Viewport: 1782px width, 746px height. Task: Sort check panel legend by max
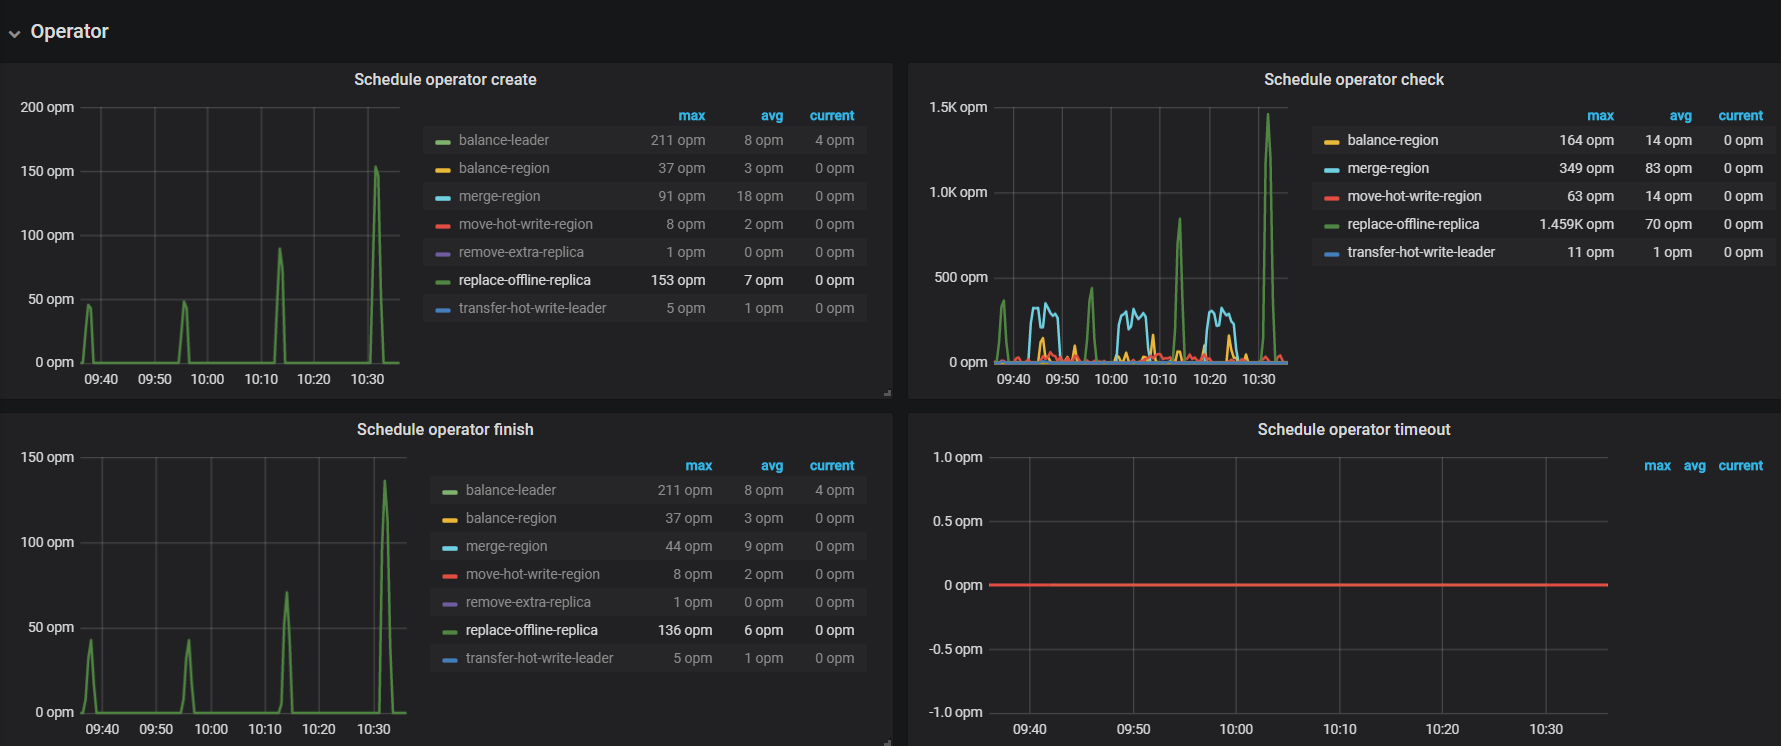1600,116
